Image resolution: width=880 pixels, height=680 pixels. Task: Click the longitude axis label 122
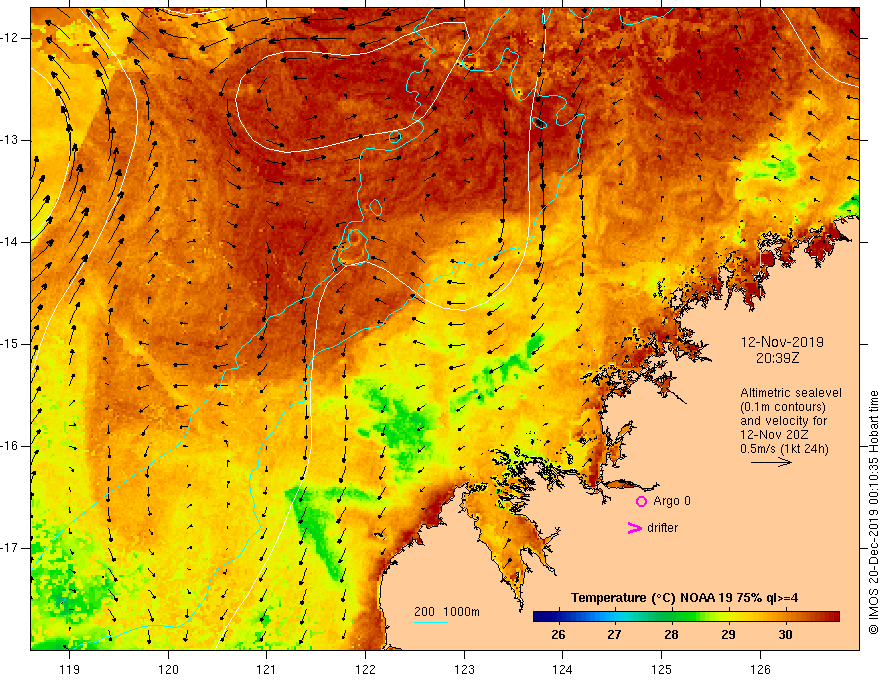click(x=365, y=669)
